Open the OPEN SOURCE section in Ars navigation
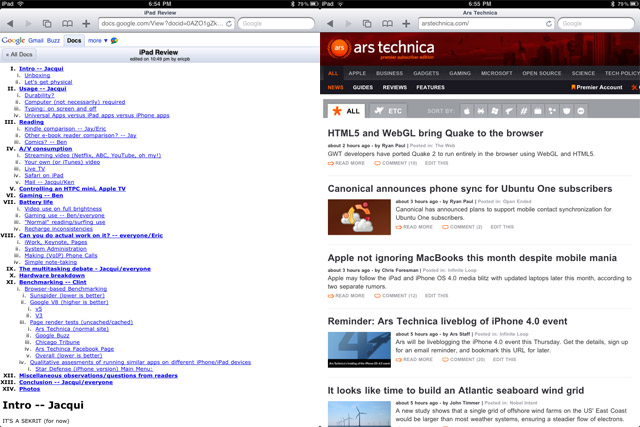The image size is (640, 427). [x=542, y=73]
